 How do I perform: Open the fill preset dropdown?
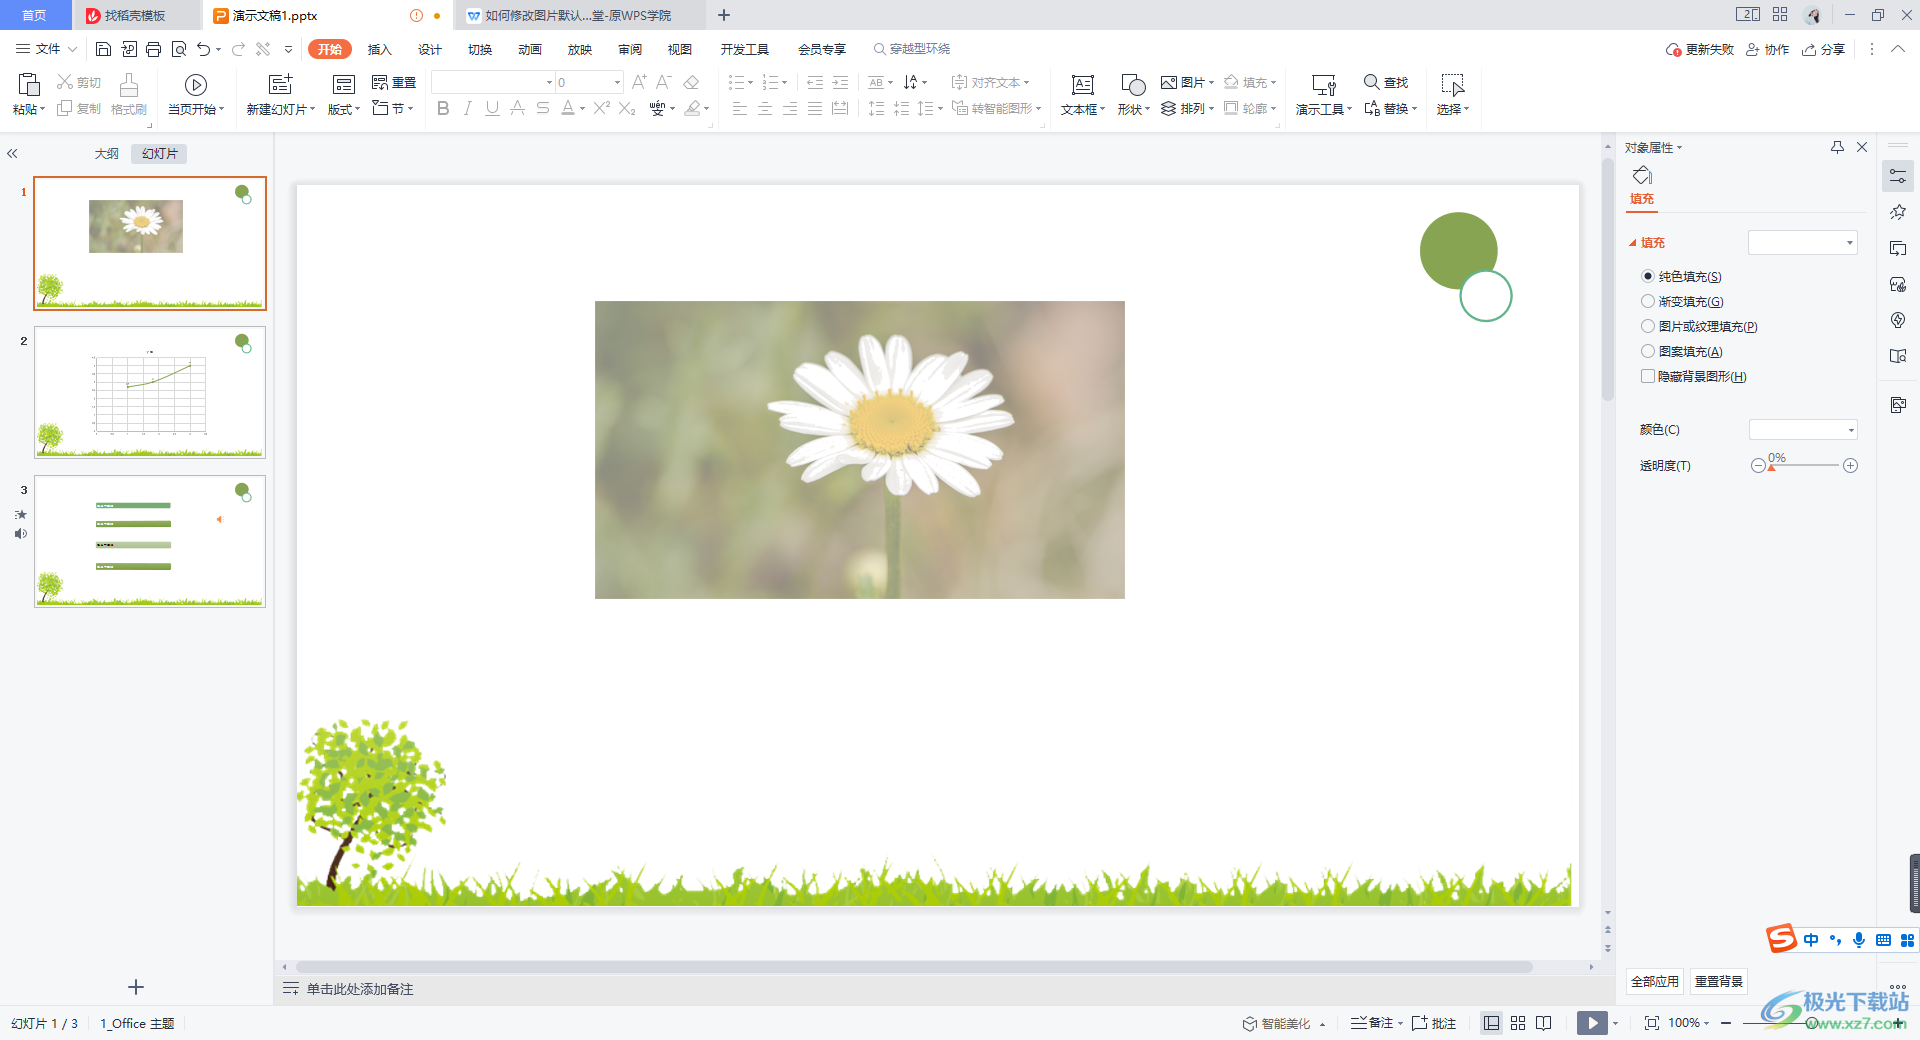coord(1802,242)
